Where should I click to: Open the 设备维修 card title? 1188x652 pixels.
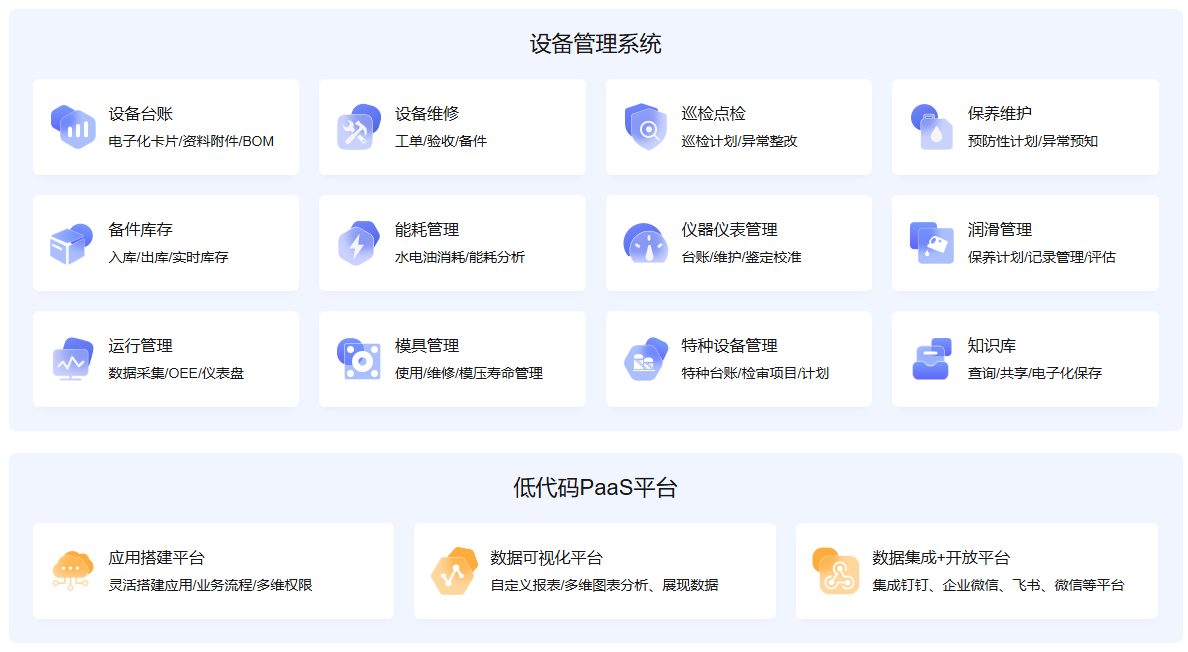click(x=427, y=114)
